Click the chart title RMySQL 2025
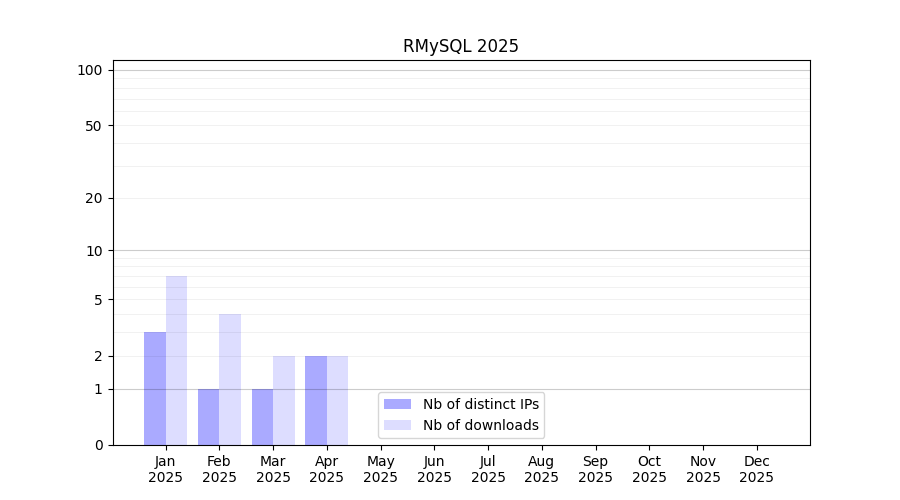This screenshot has width=900, height=500. point(460,46)
